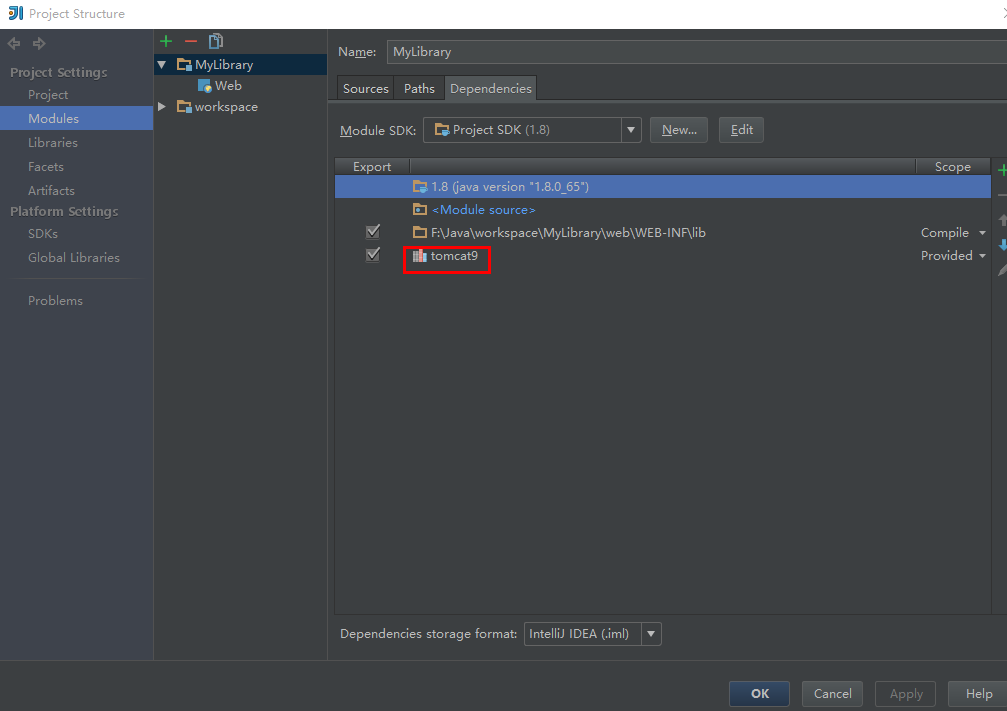Open Facets settings
This screenshot has height=711, width=1007.
pos(46,167)
